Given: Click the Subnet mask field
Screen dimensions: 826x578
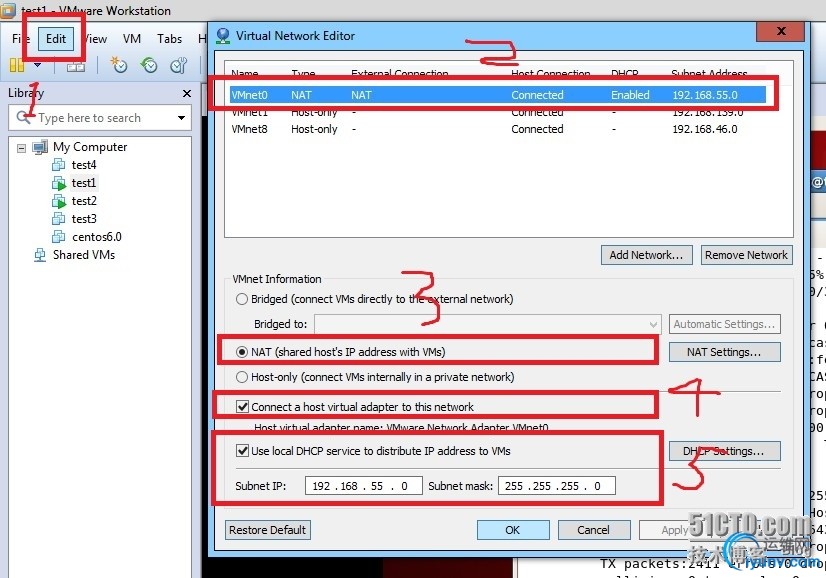Looking at the screenshot, I should point(557,486).
